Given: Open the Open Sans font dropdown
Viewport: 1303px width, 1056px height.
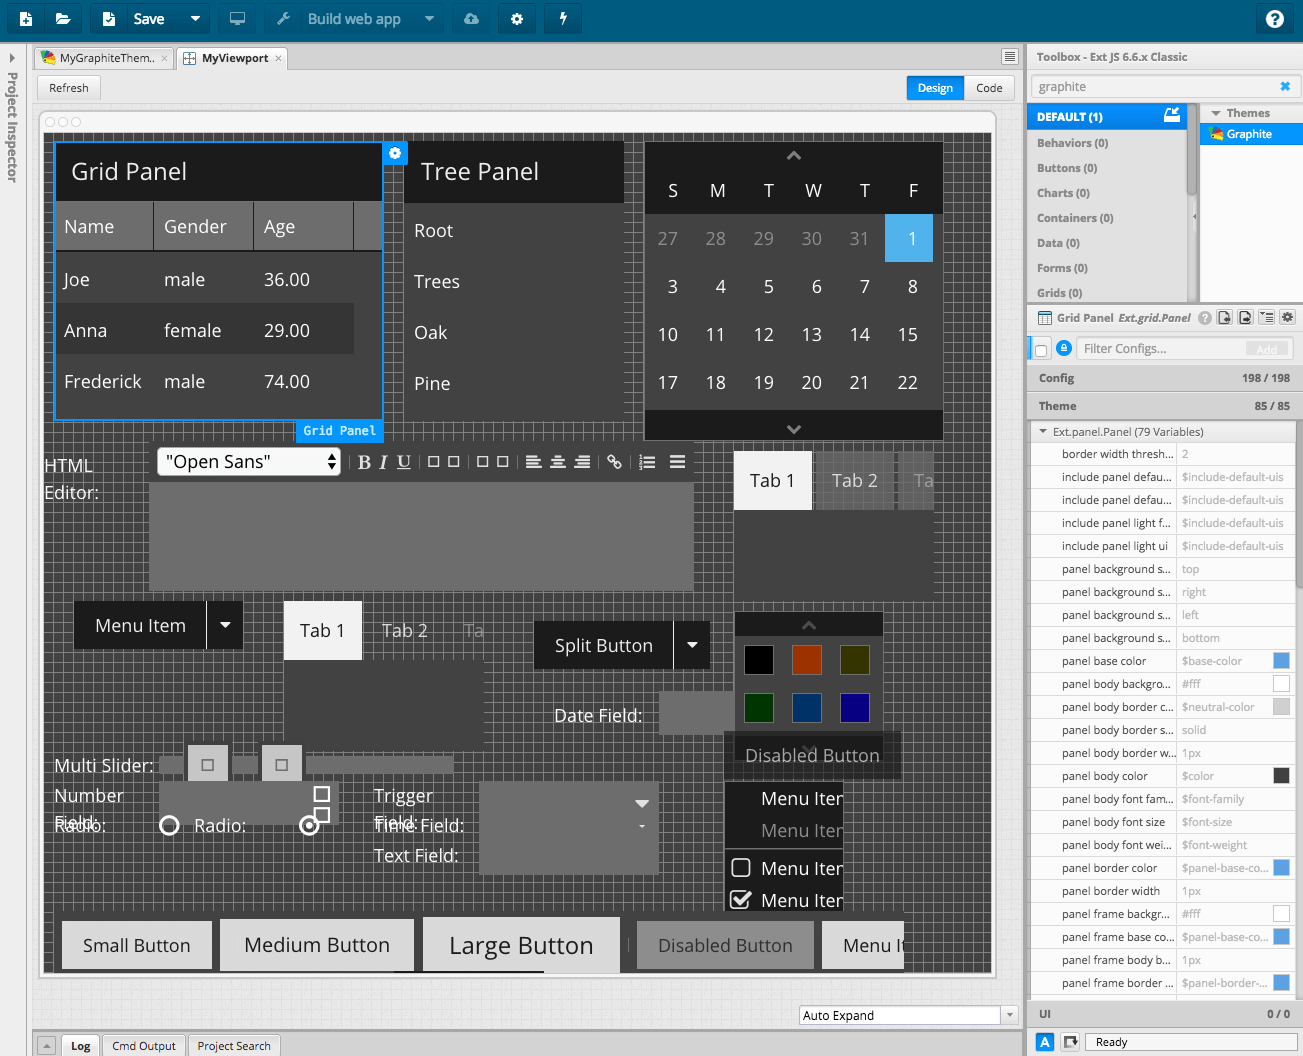Looking at the screenshot, I should point(249,462).
